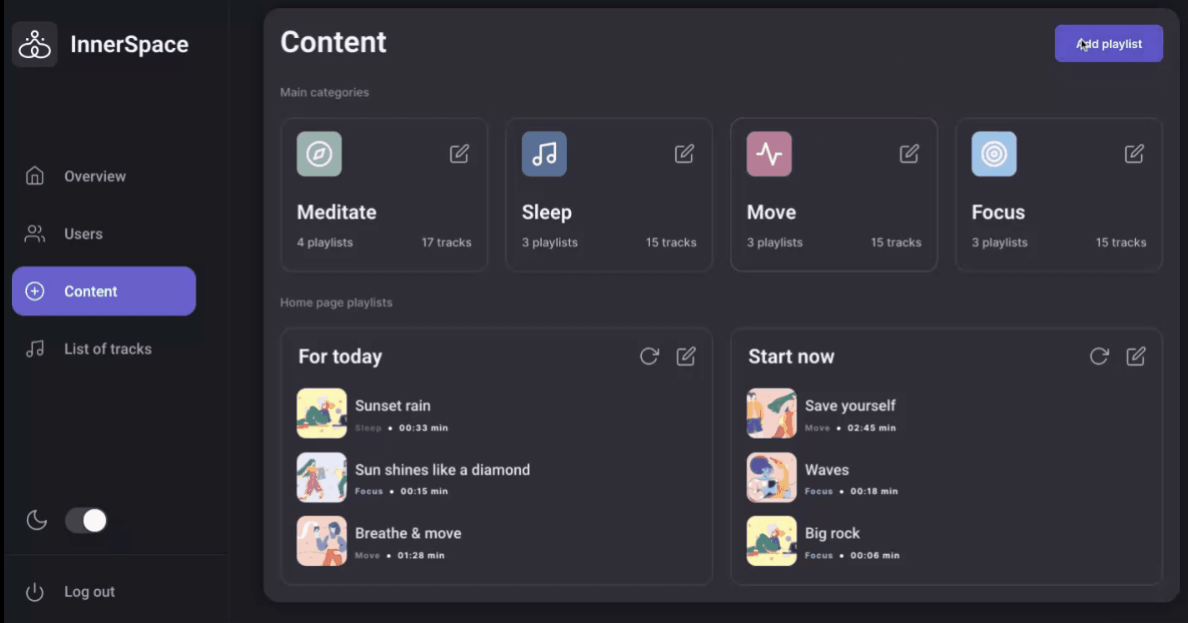Log out of the app

point(89,592)
